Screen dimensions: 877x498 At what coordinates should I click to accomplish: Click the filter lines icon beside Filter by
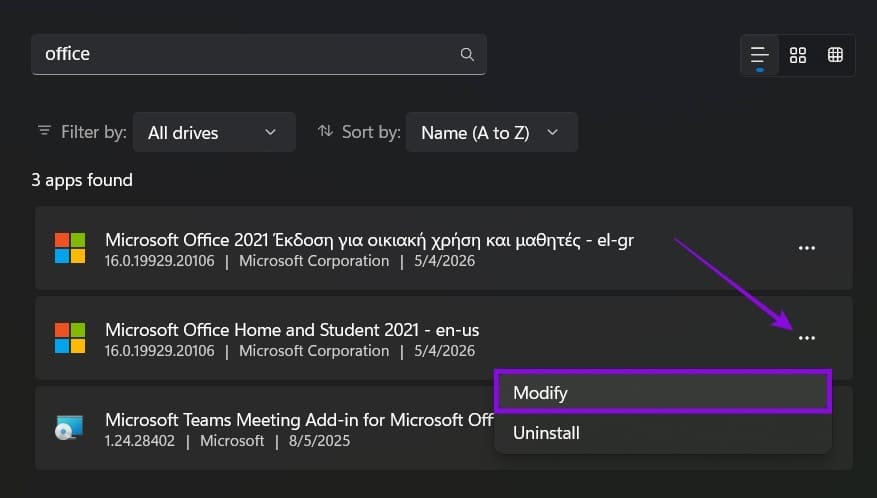pos(44,131)
